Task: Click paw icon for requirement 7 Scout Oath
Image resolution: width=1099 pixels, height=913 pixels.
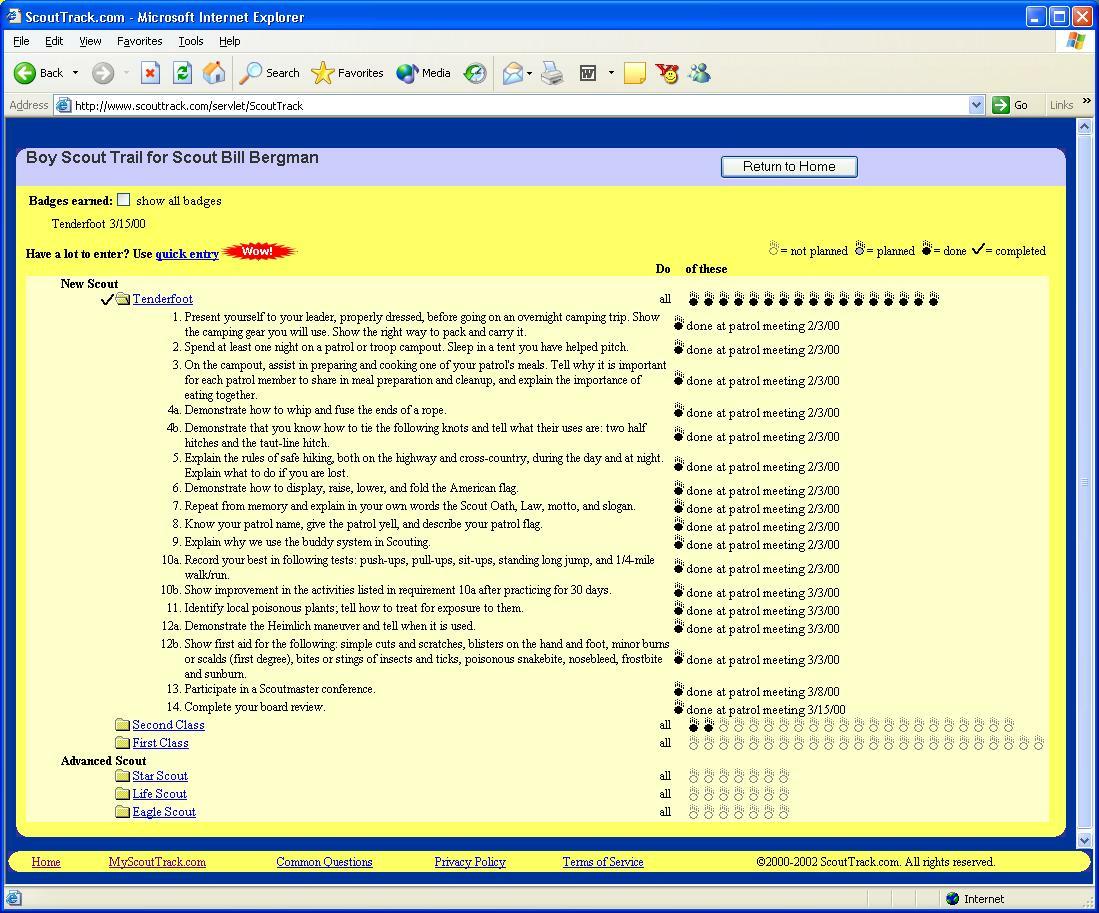Action: (x=678, y=506)
